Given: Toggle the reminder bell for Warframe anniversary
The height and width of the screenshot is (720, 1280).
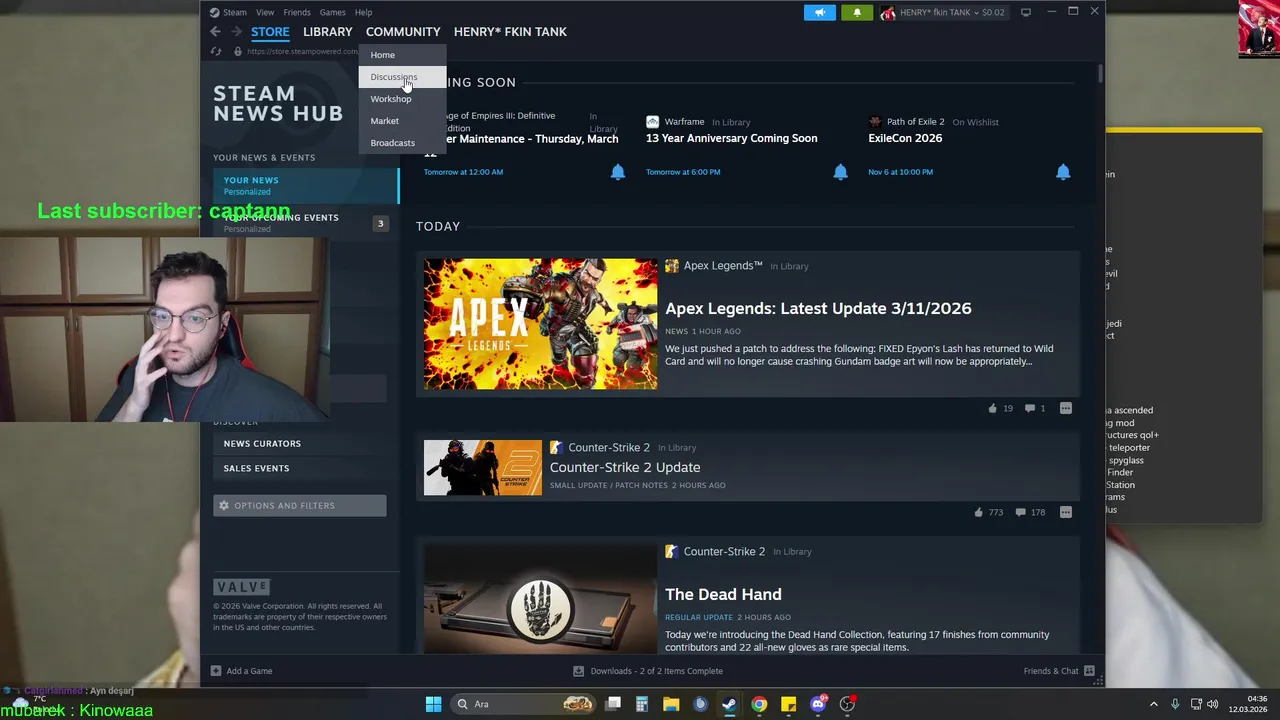Looking at the screenshot, I should [840, 172].
